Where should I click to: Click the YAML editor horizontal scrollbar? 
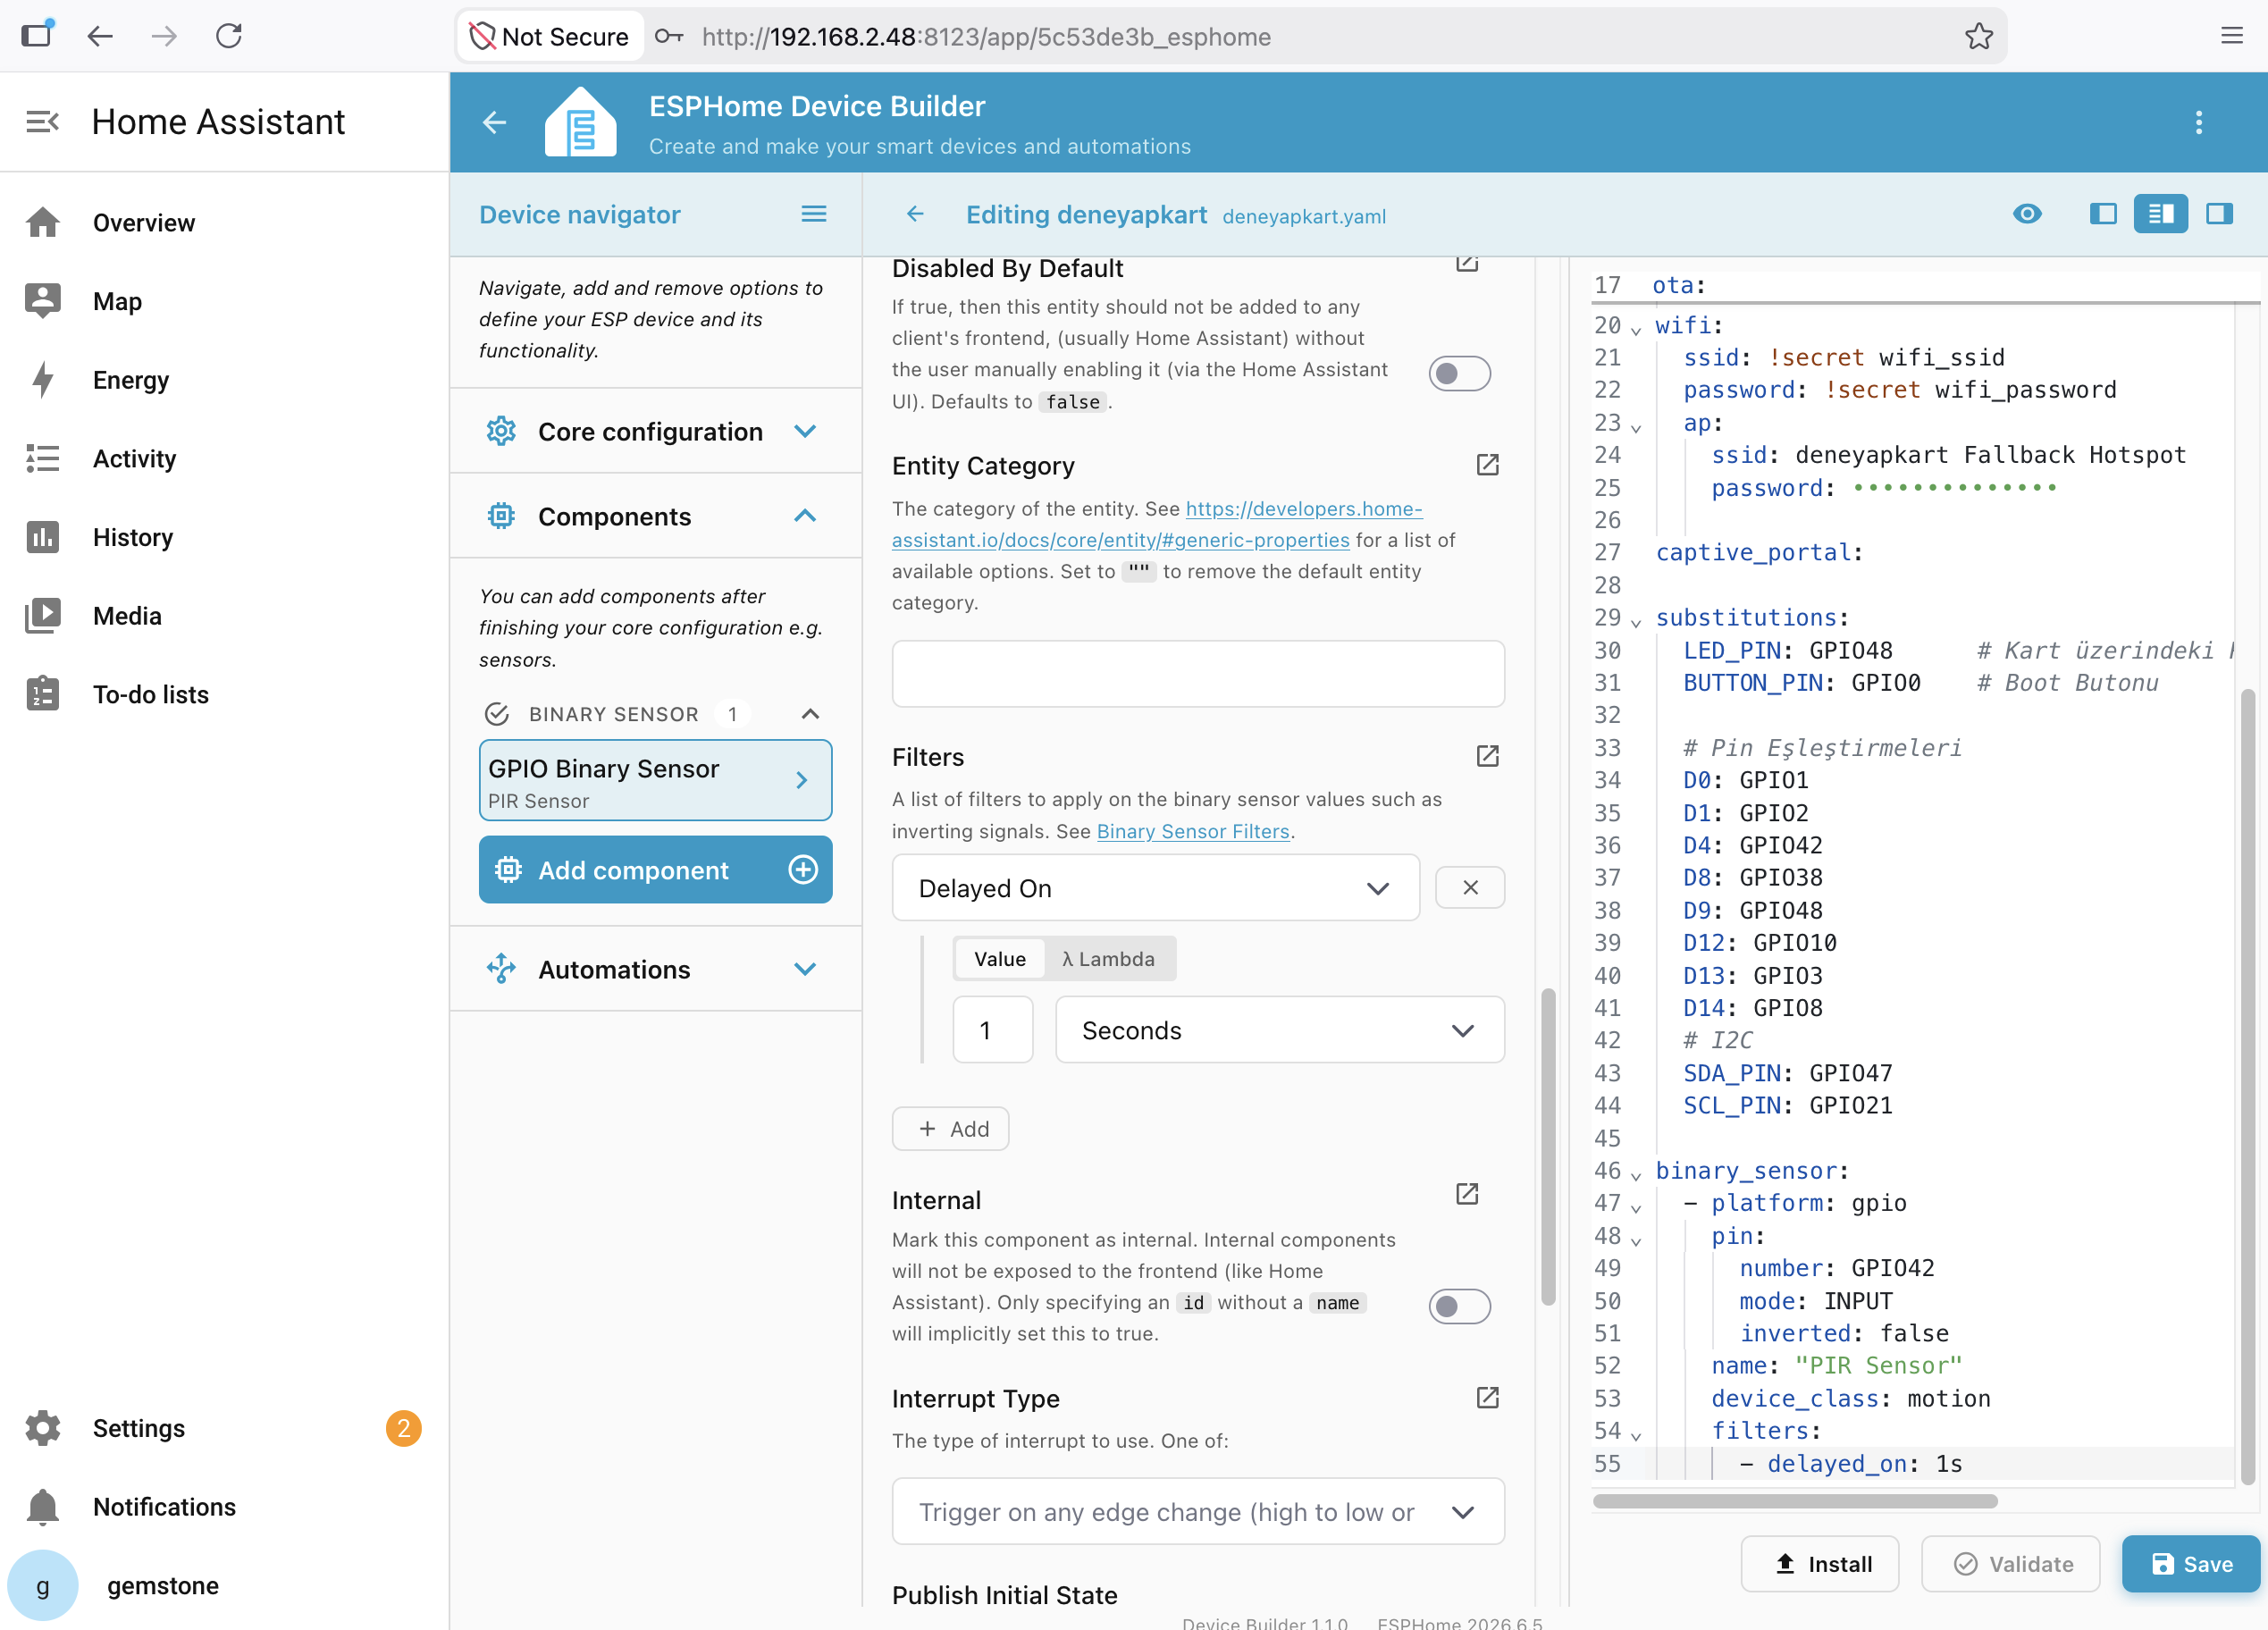point(1795,1501)
